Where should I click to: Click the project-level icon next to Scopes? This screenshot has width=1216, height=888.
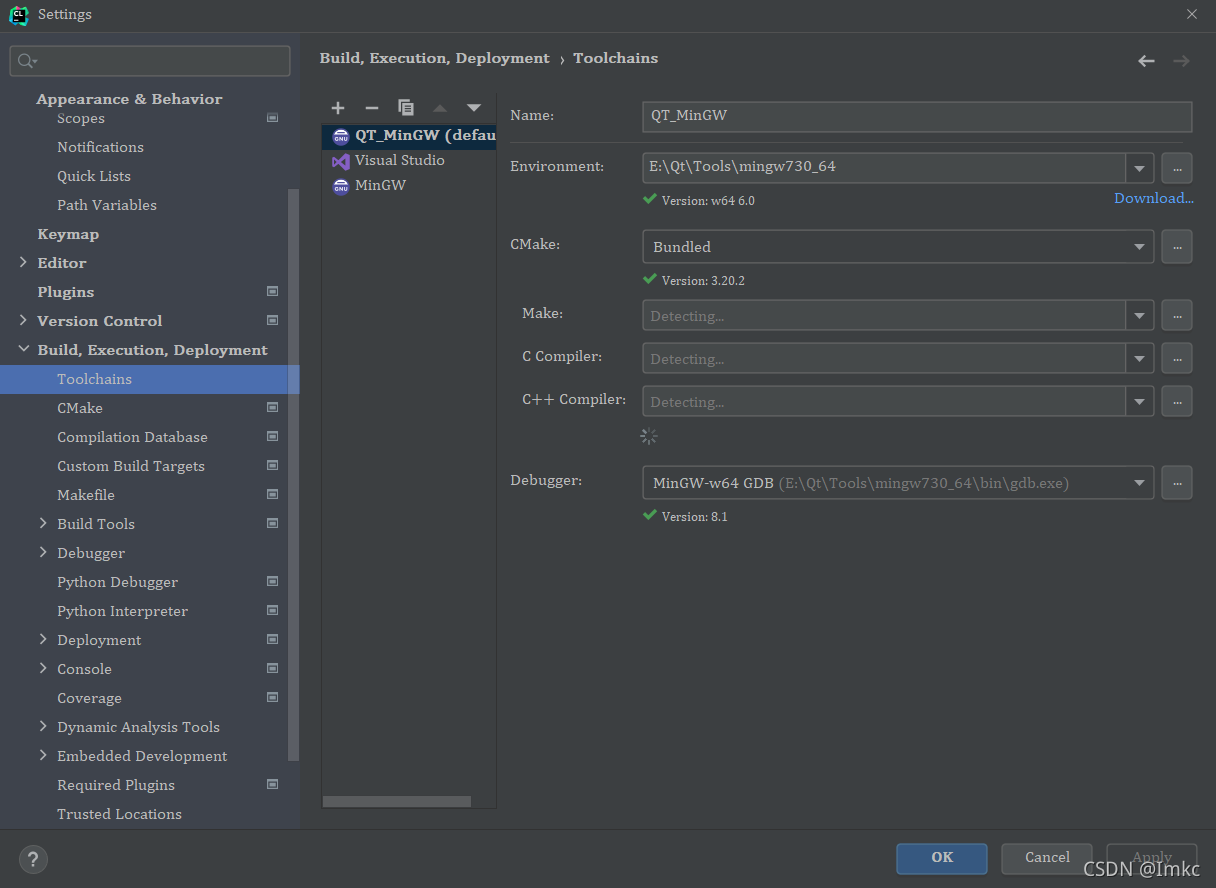(x=272, y=118)
